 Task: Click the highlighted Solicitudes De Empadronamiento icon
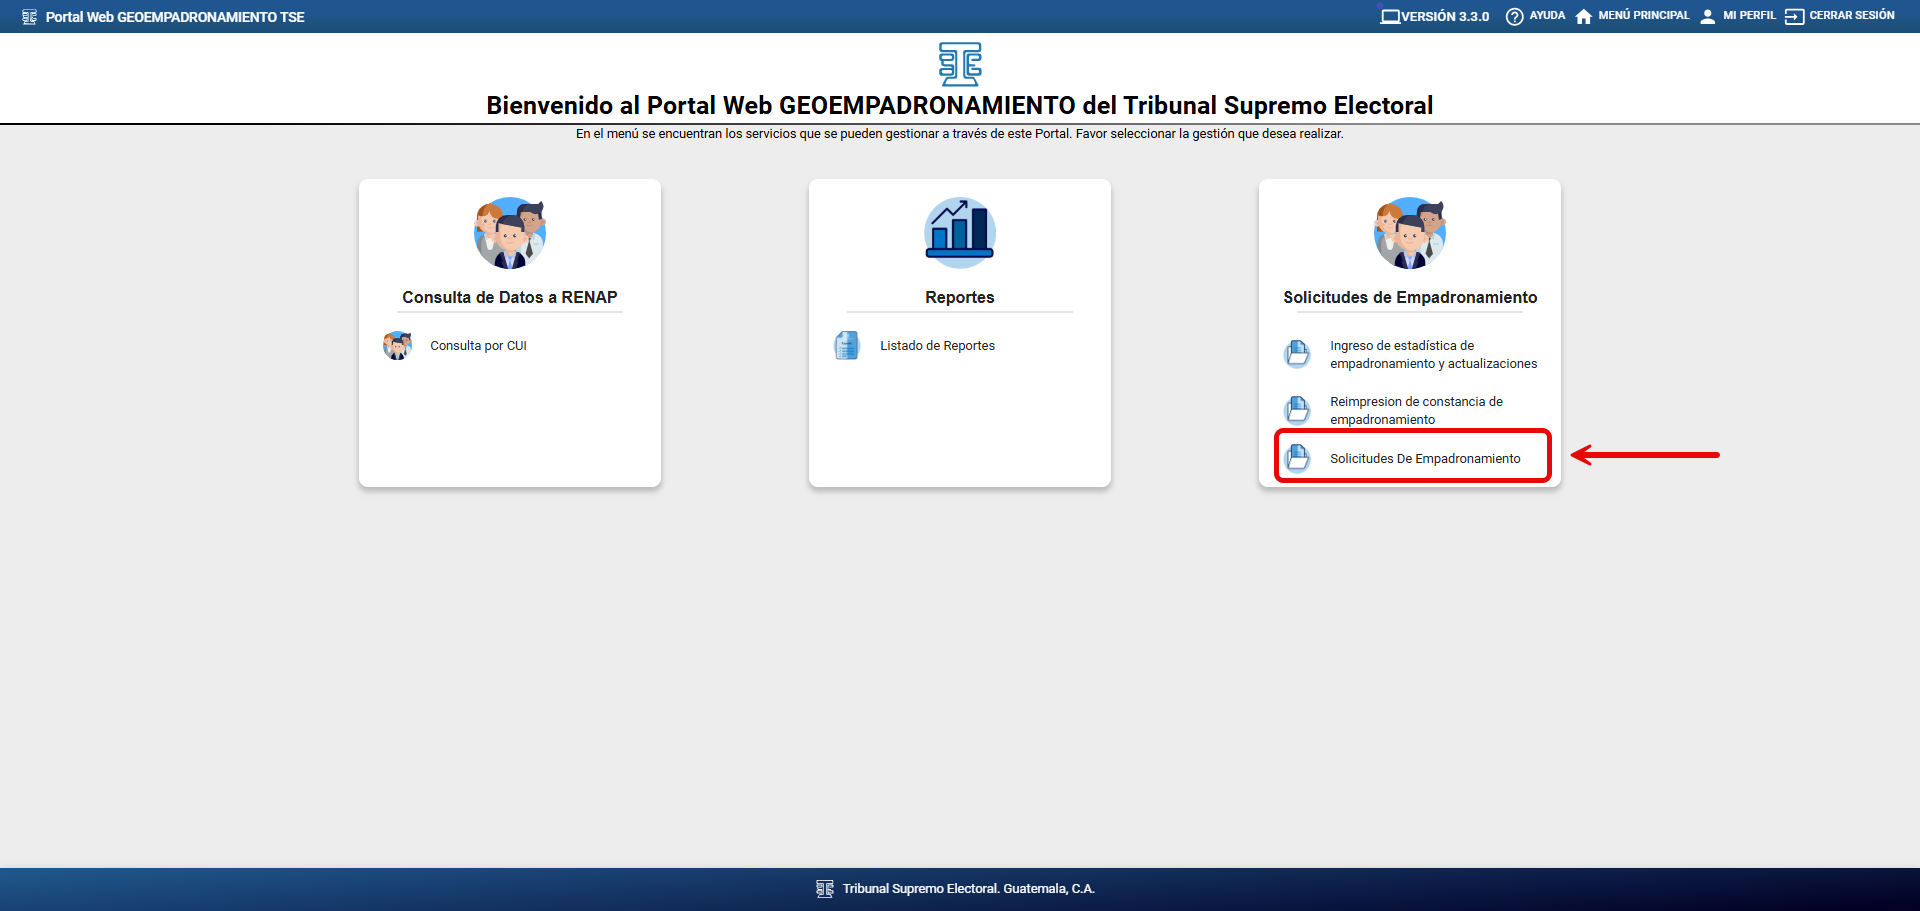[1297, 458]
